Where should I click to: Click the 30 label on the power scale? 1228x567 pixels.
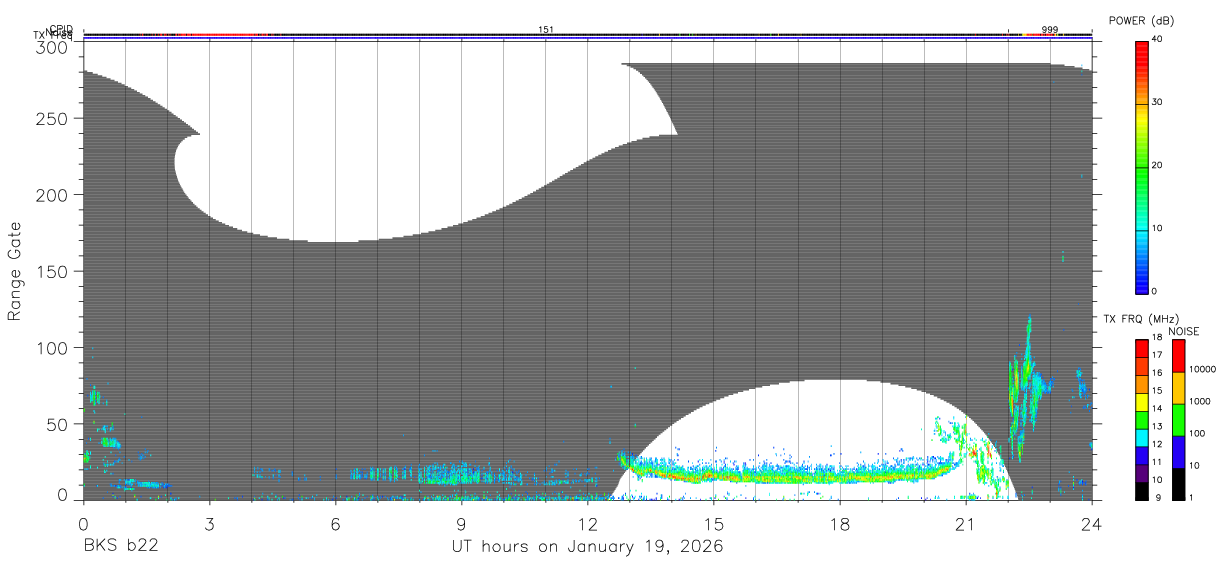tap(1158, 102)
